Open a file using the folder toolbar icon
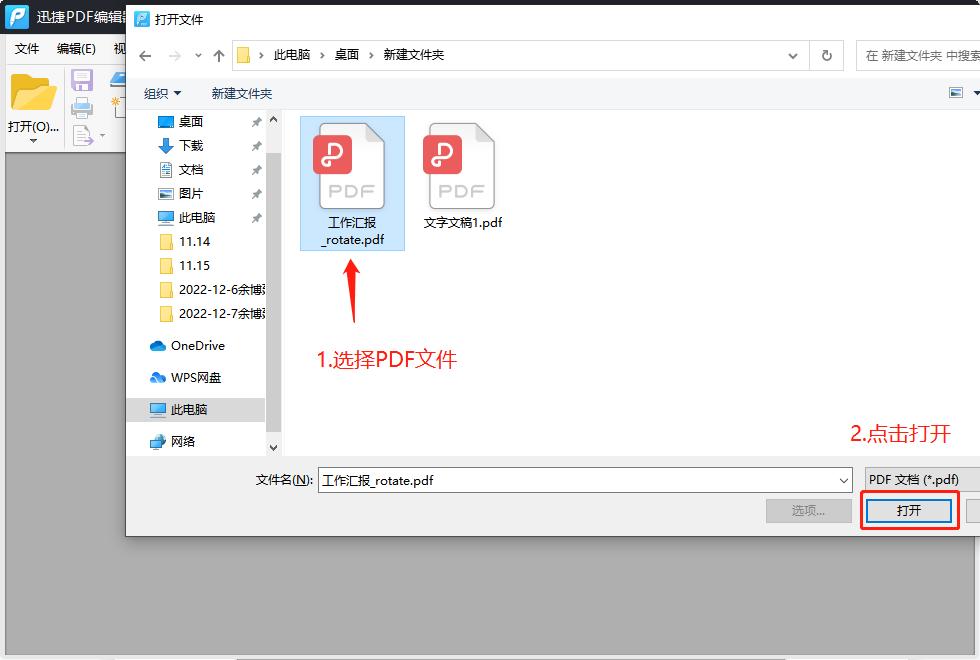 32,92
